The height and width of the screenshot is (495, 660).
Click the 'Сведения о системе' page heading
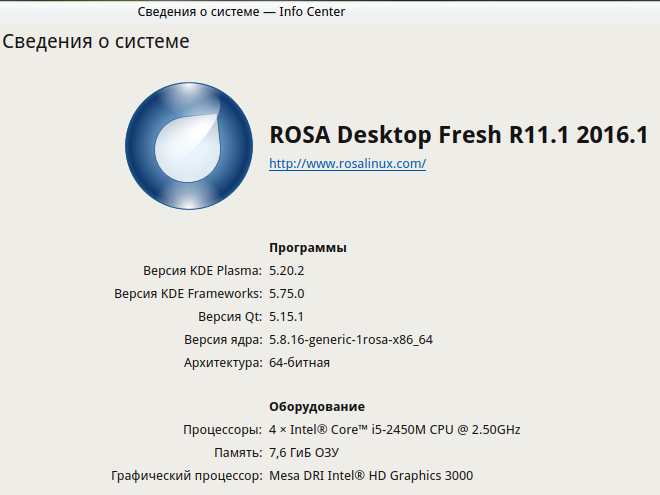coord(96,42)
